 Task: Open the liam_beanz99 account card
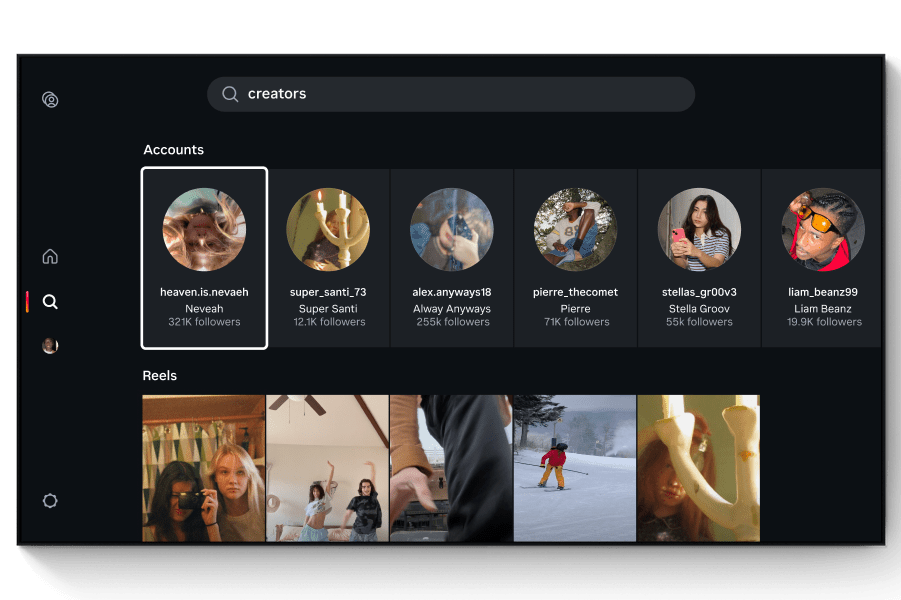tap(822, 258)
